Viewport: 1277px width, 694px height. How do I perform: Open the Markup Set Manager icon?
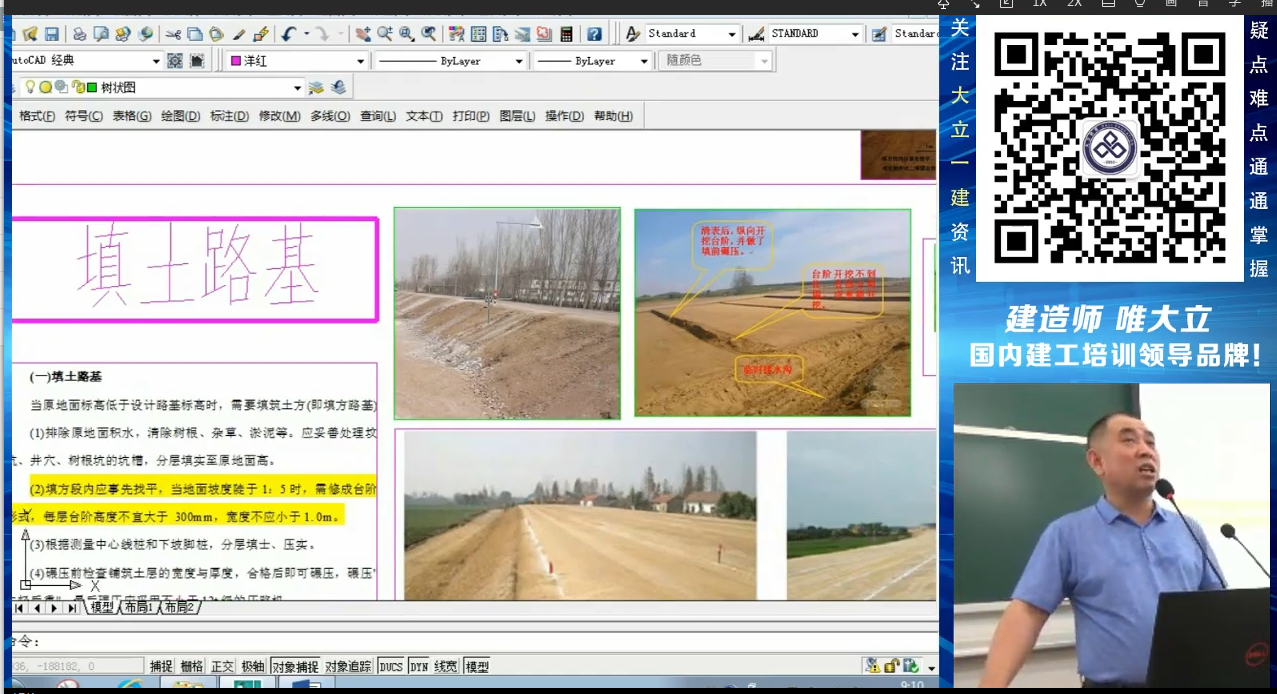(543, 34)
